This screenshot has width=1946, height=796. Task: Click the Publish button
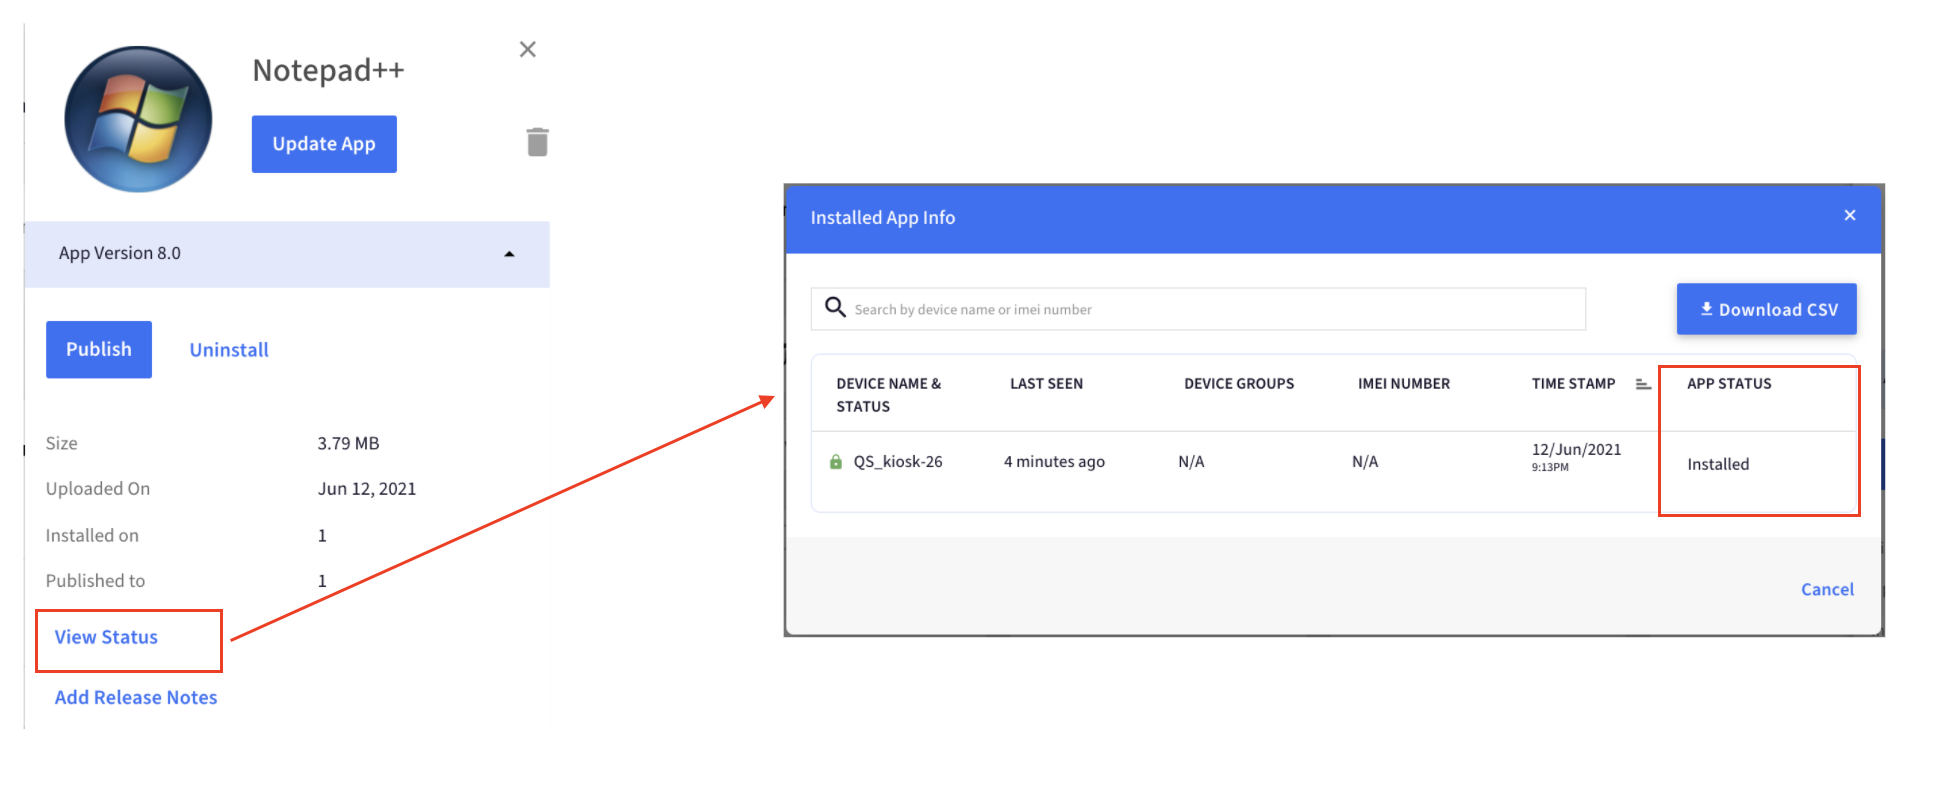[x=99, y=349]
